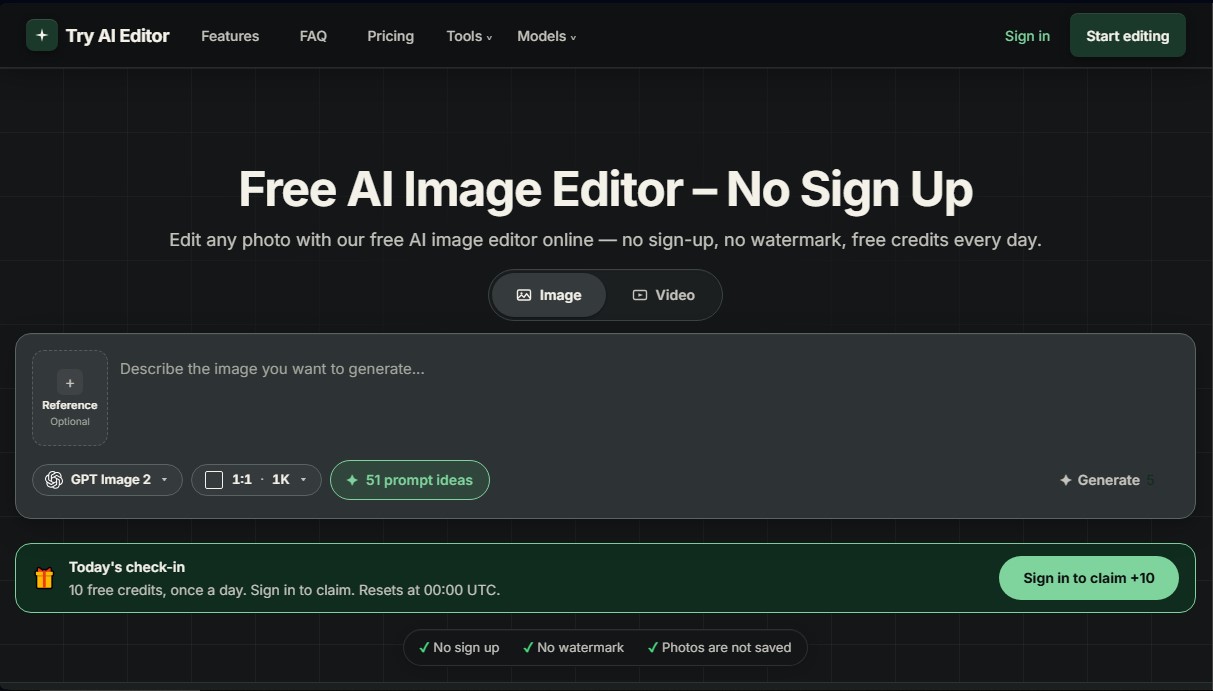Click the play icon in Video tab
Screen dimensions: 1213x691
[x=640, y=295]
